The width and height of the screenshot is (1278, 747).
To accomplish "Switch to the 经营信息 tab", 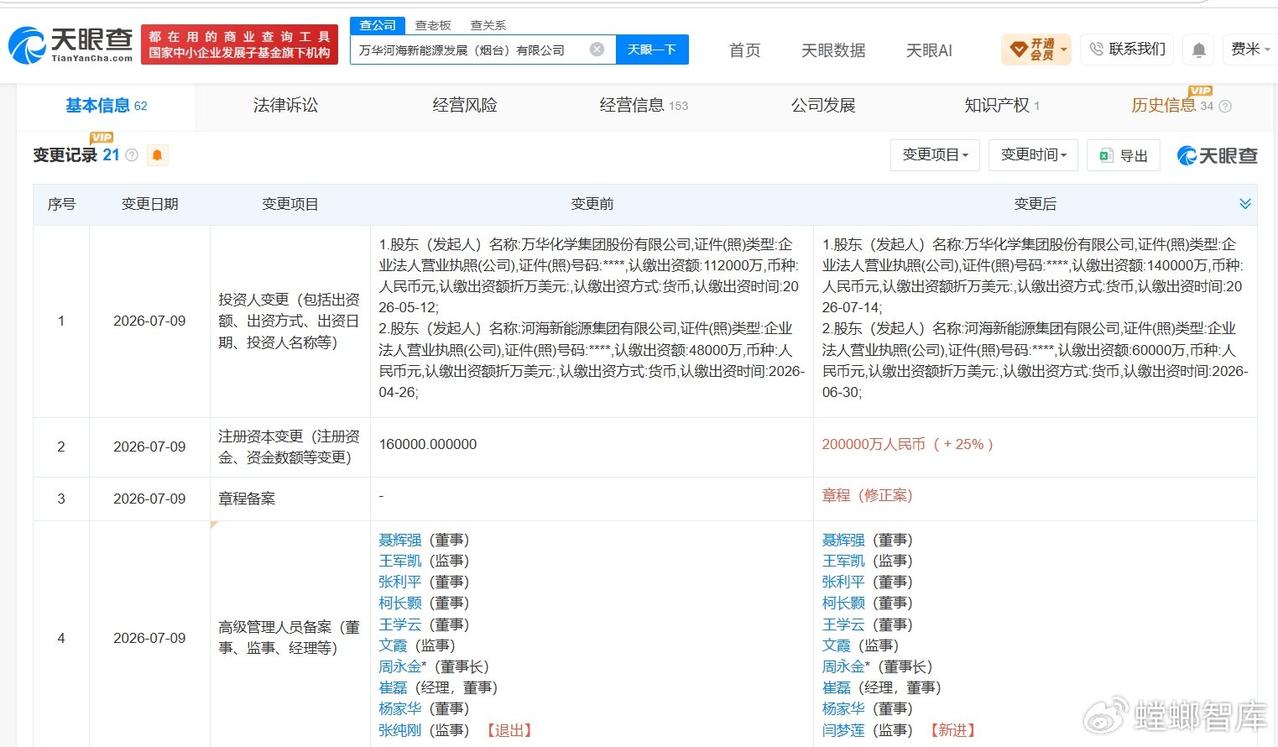I will coord(644,105).
